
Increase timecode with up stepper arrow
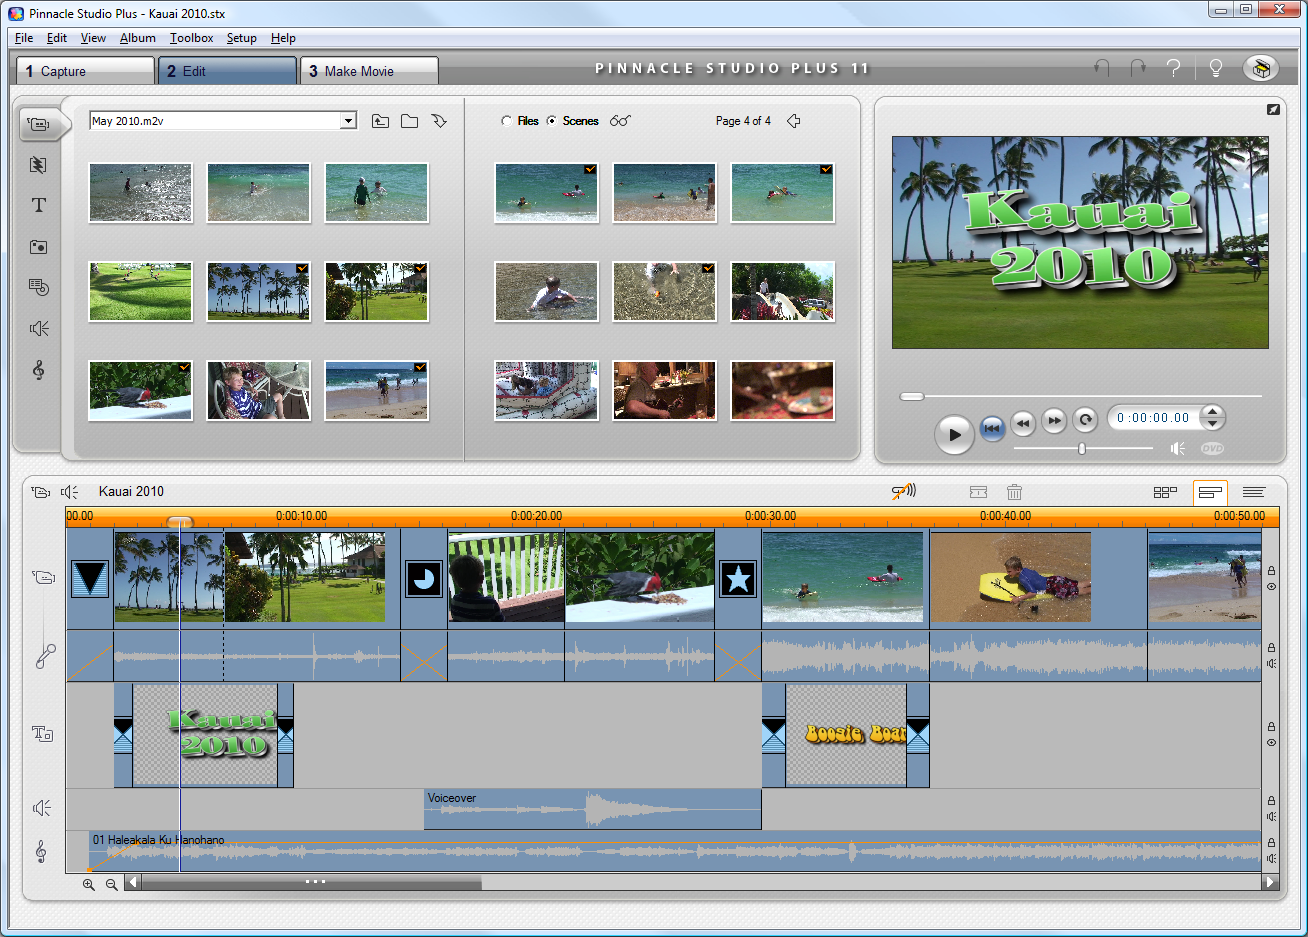[1212, 411]
